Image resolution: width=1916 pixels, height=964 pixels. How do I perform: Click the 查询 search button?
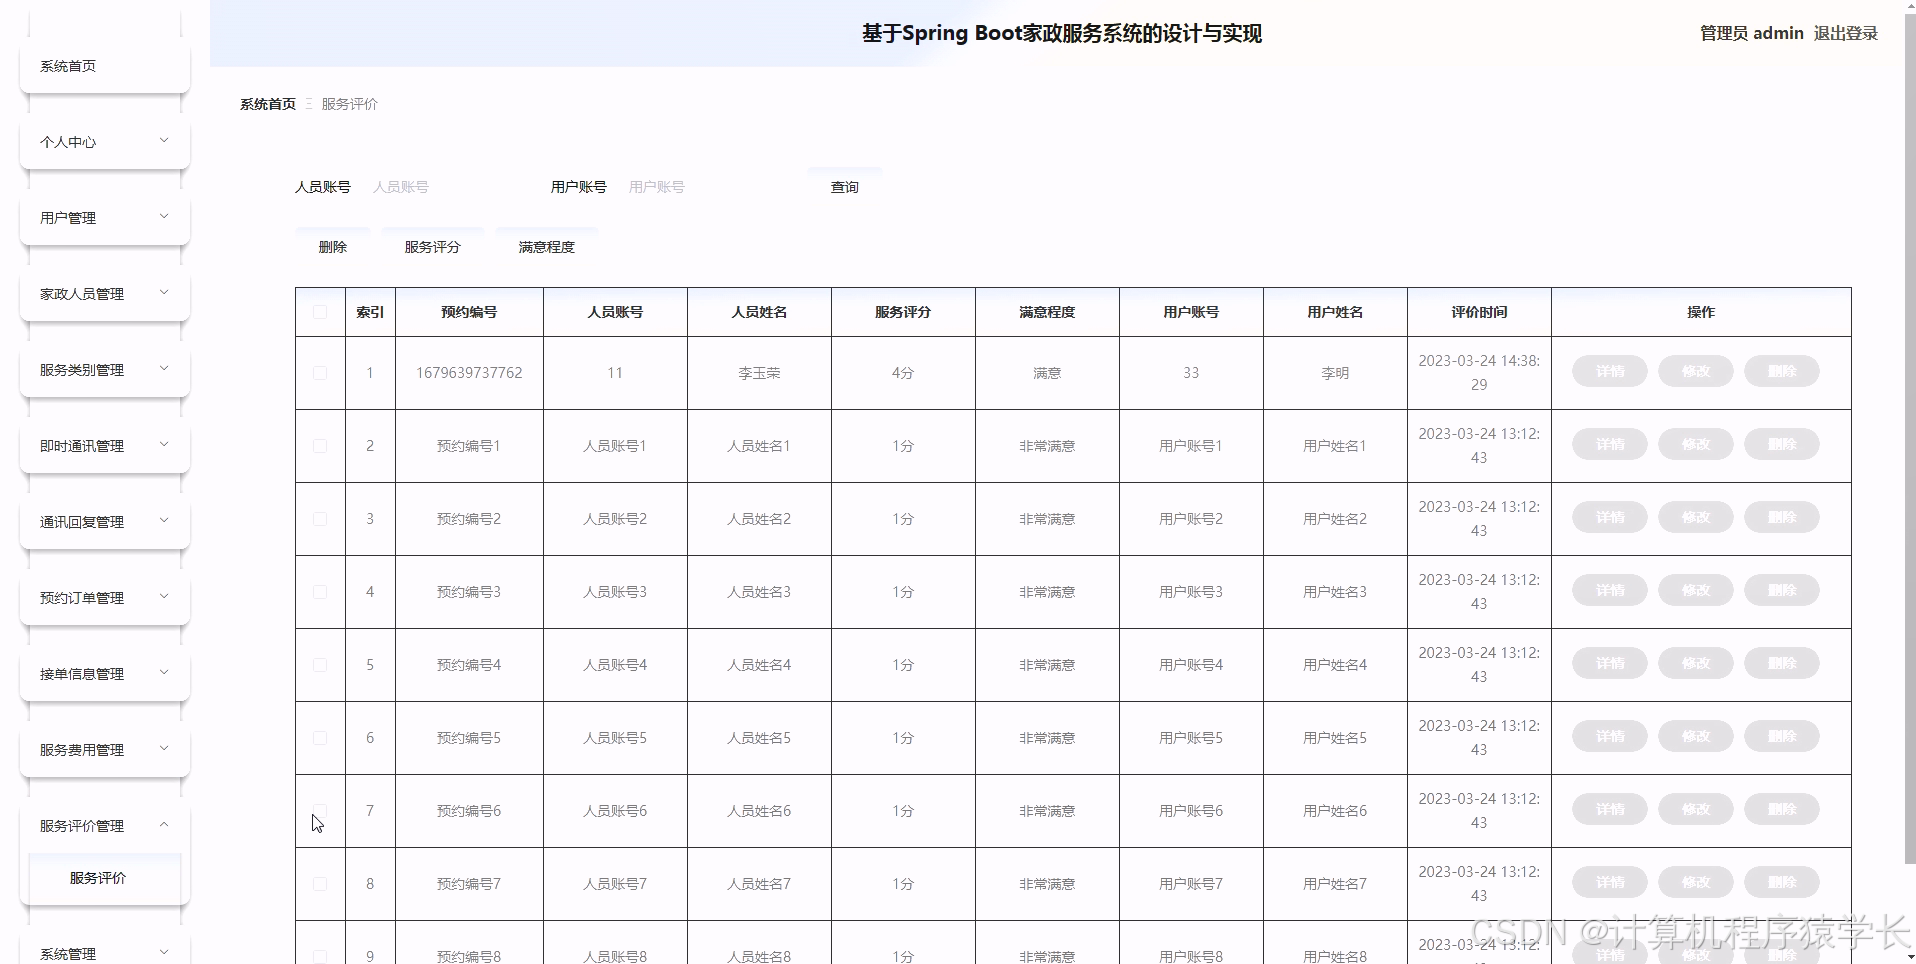click(x=844, y=187)
